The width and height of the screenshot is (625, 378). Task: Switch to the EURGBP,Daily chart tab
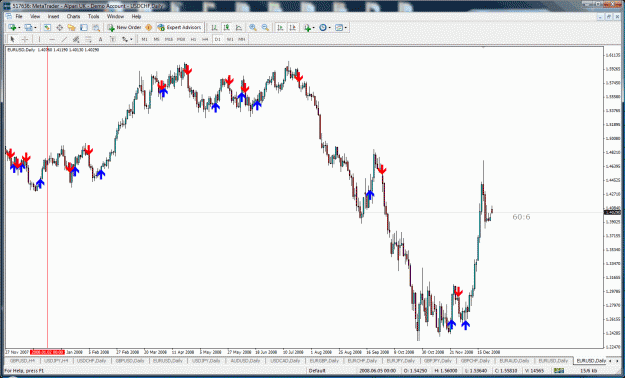pos(324,361)
